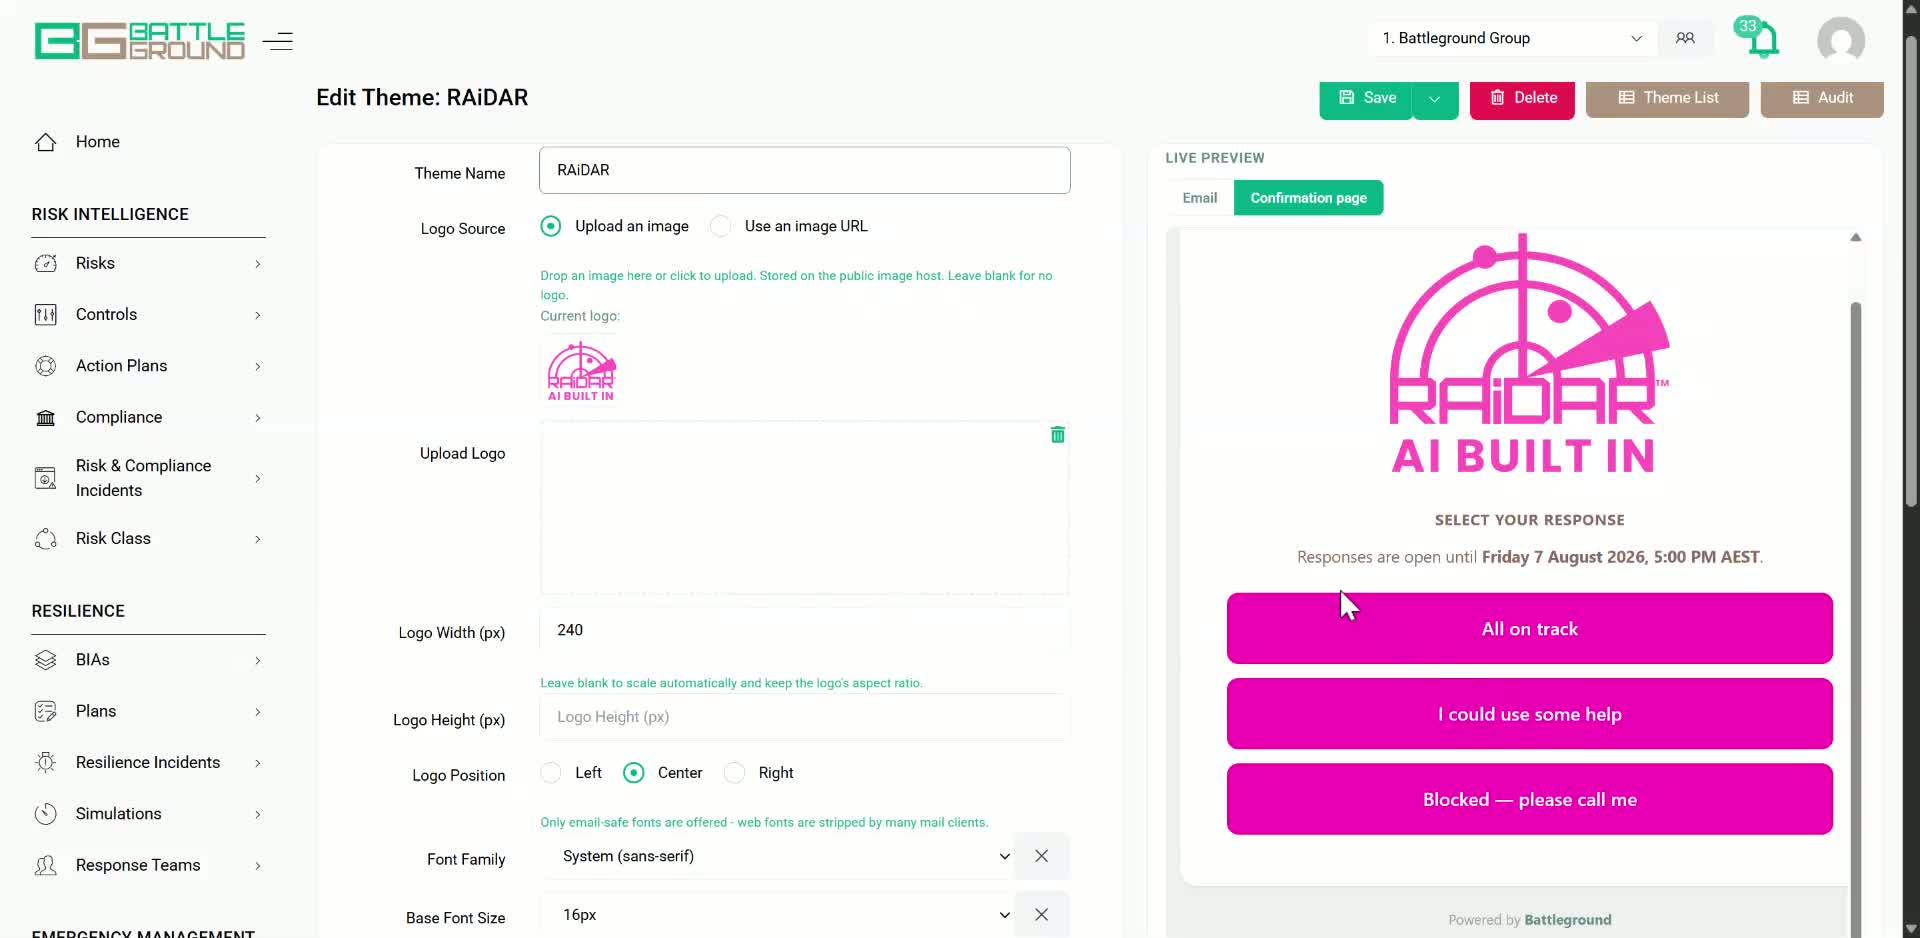
Task: Go to Home in sidebar
Action: tap(98, 142)
